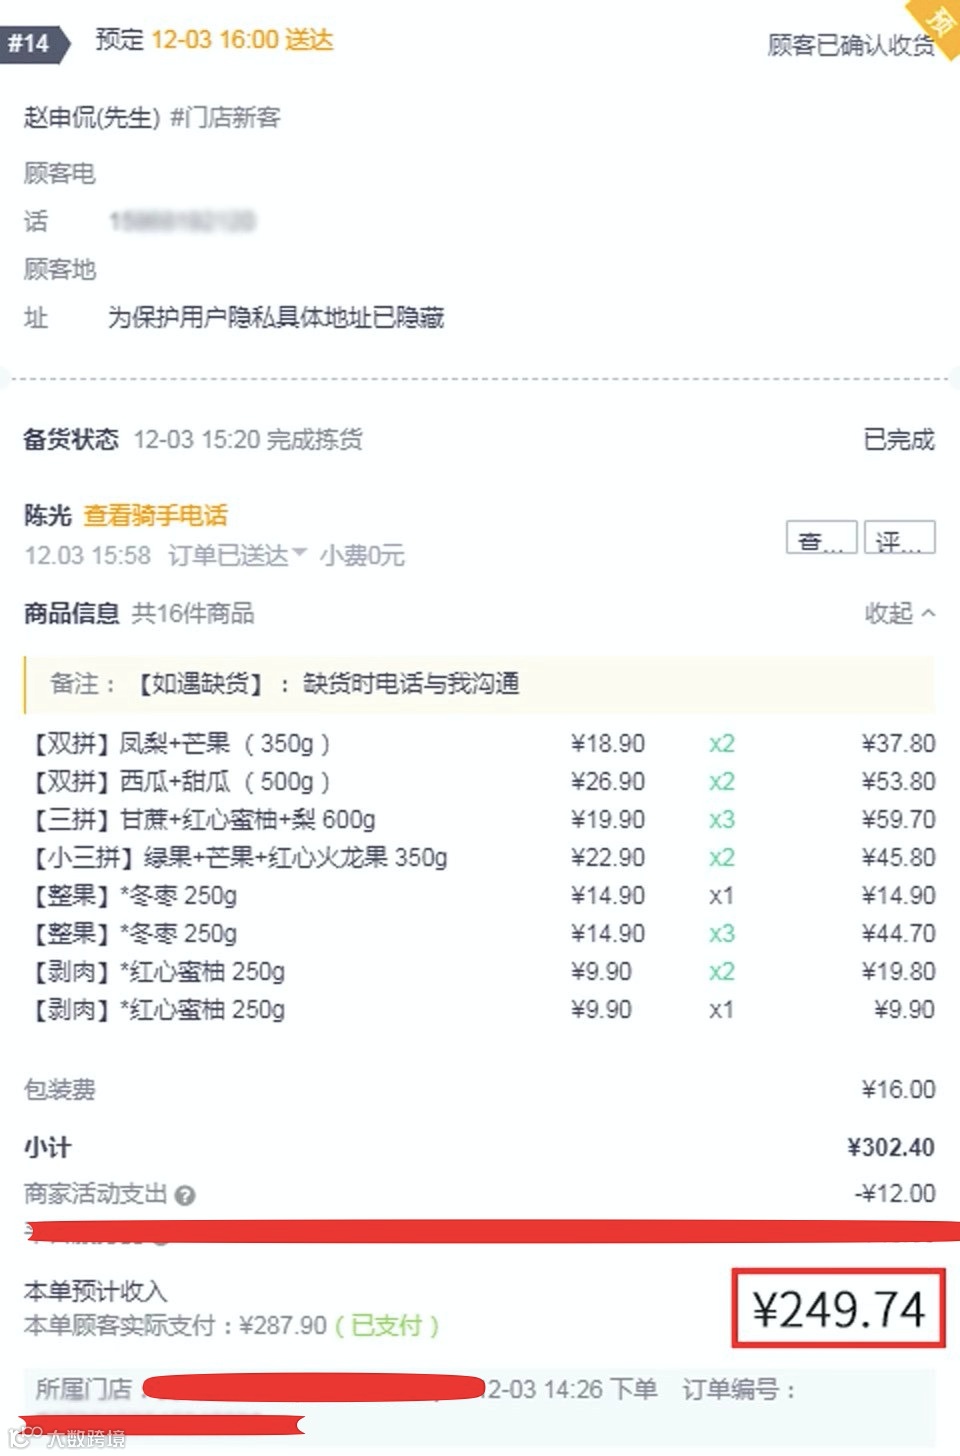Collapse the product list via 收起
The height and width of the screenshot is (1456, 960).
tap(899, 613)
